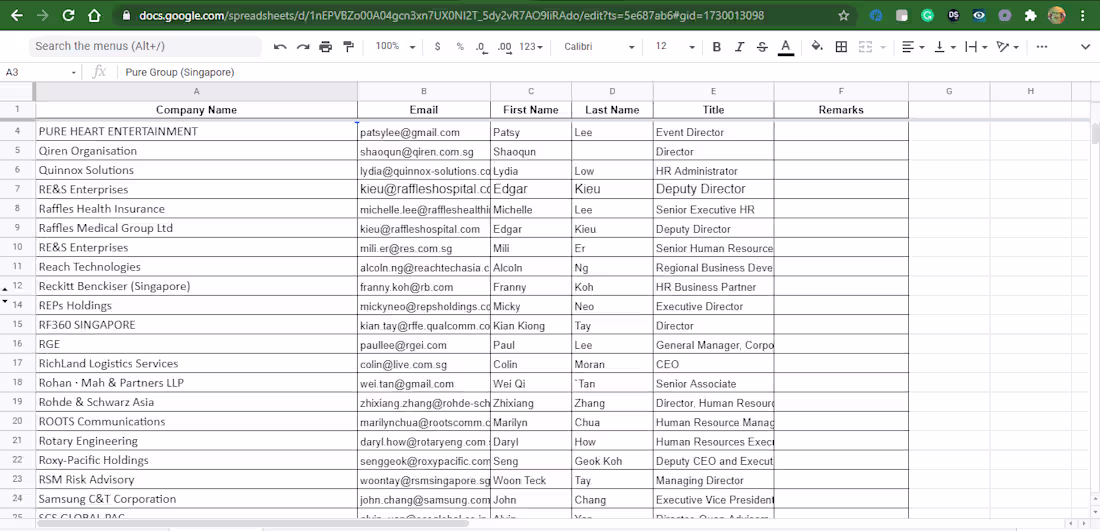Viewport: 1100px width, 531px height.
Task: Open the Calibri font dropdown
Action: click(600, 46)
